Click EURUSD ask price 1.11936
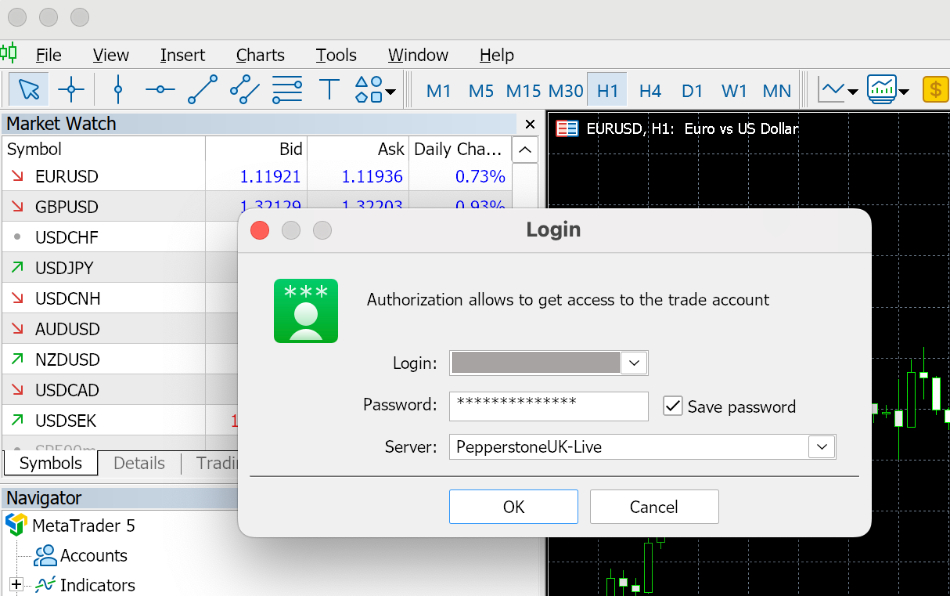This screenshot has width=950, height=596. pos(372,176)
